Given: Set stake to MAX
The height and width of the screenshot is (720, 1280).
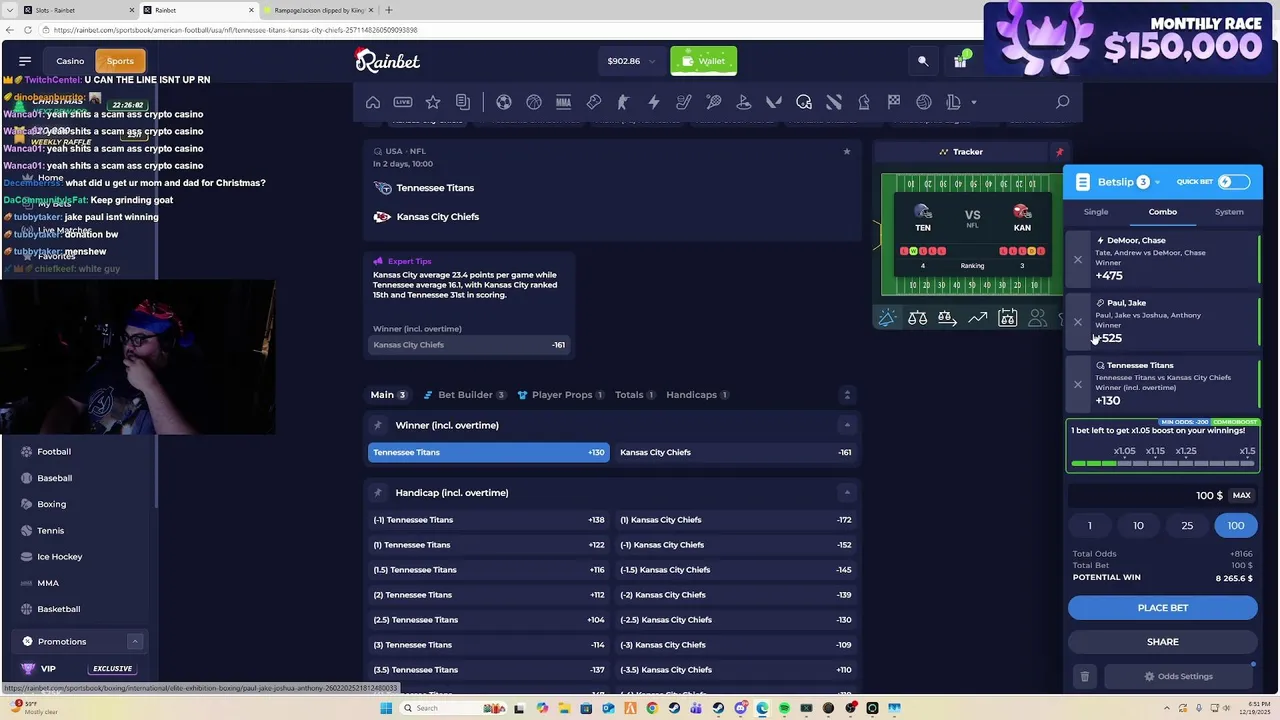Looking at the screenshot, I should click(x=1241, y=496).
